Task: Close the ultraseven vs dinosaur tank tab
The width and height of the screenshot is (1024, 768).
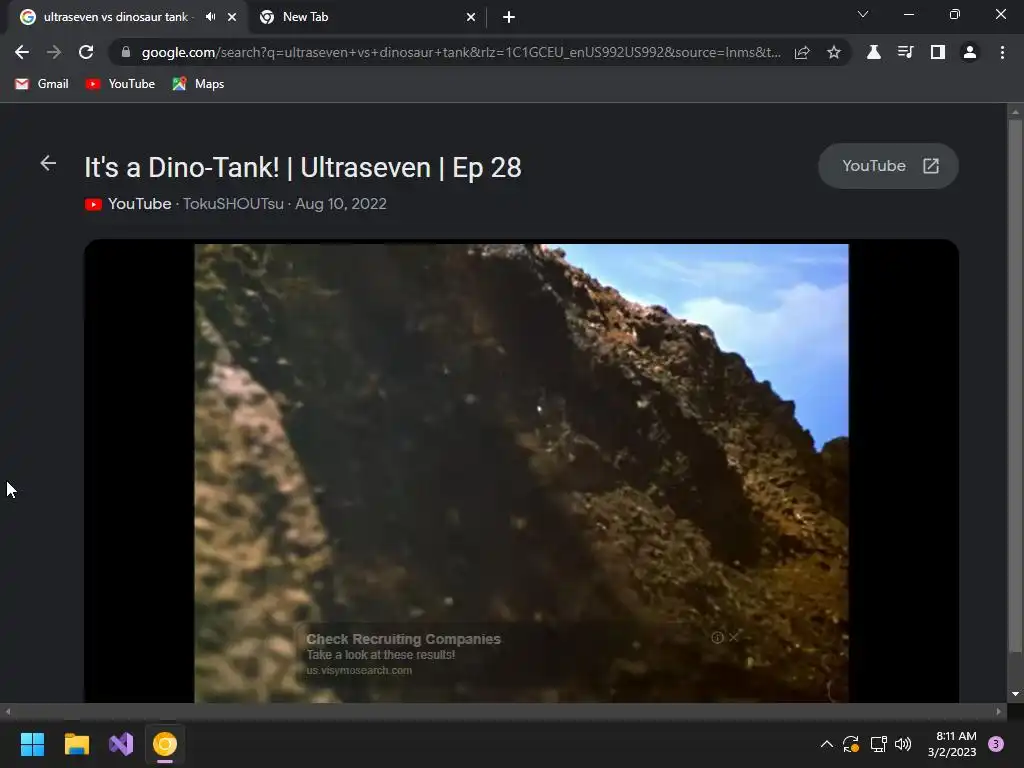Action: click(232, 17)
